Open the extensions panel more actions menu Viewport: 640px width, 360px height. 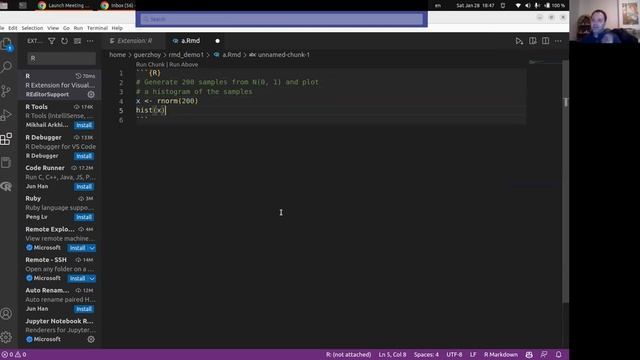coord(90,41)
